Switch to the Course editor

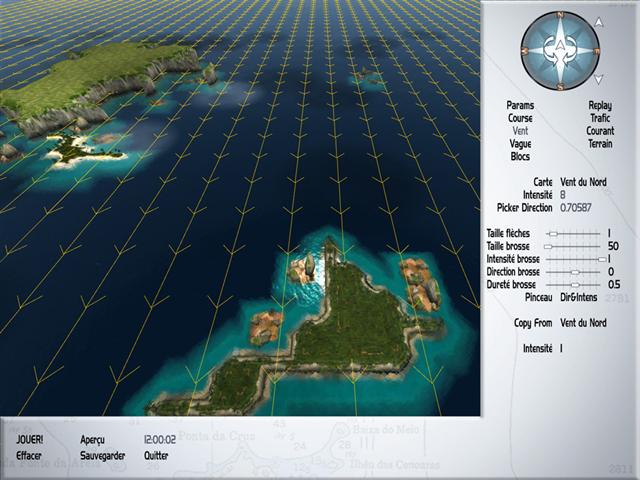(520, 118)
